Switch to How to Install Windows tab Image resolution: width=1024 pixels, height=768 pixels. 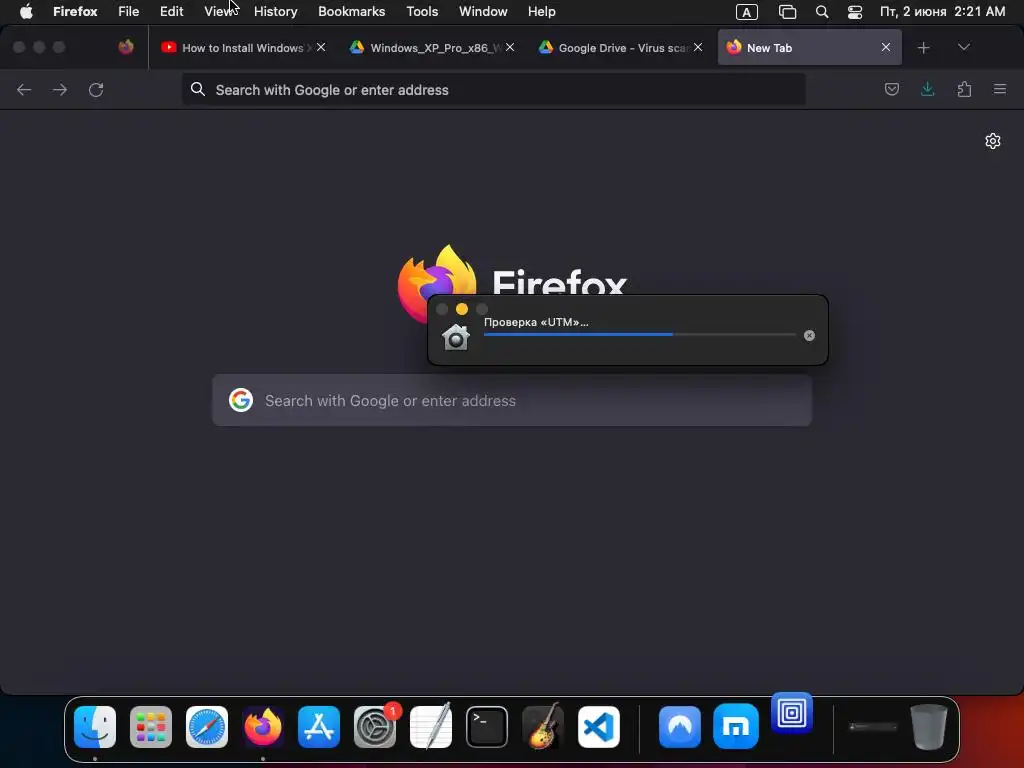pyautogui.click(x=242, y=48)
